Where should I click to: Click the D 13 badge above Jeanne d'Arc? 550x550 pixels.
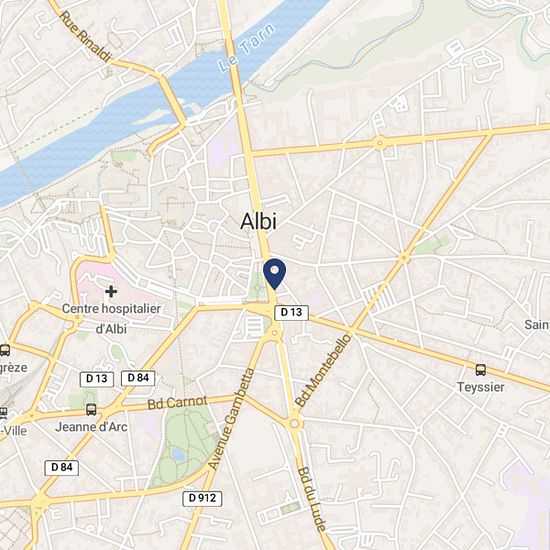coord(97,379)
